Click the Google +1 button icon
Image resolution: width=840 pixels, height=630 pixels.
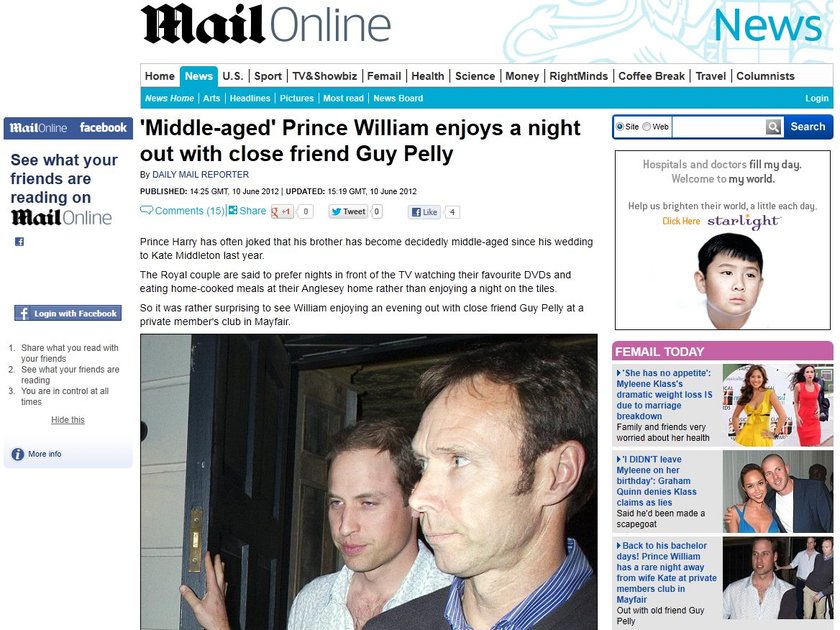pos(282,212)
